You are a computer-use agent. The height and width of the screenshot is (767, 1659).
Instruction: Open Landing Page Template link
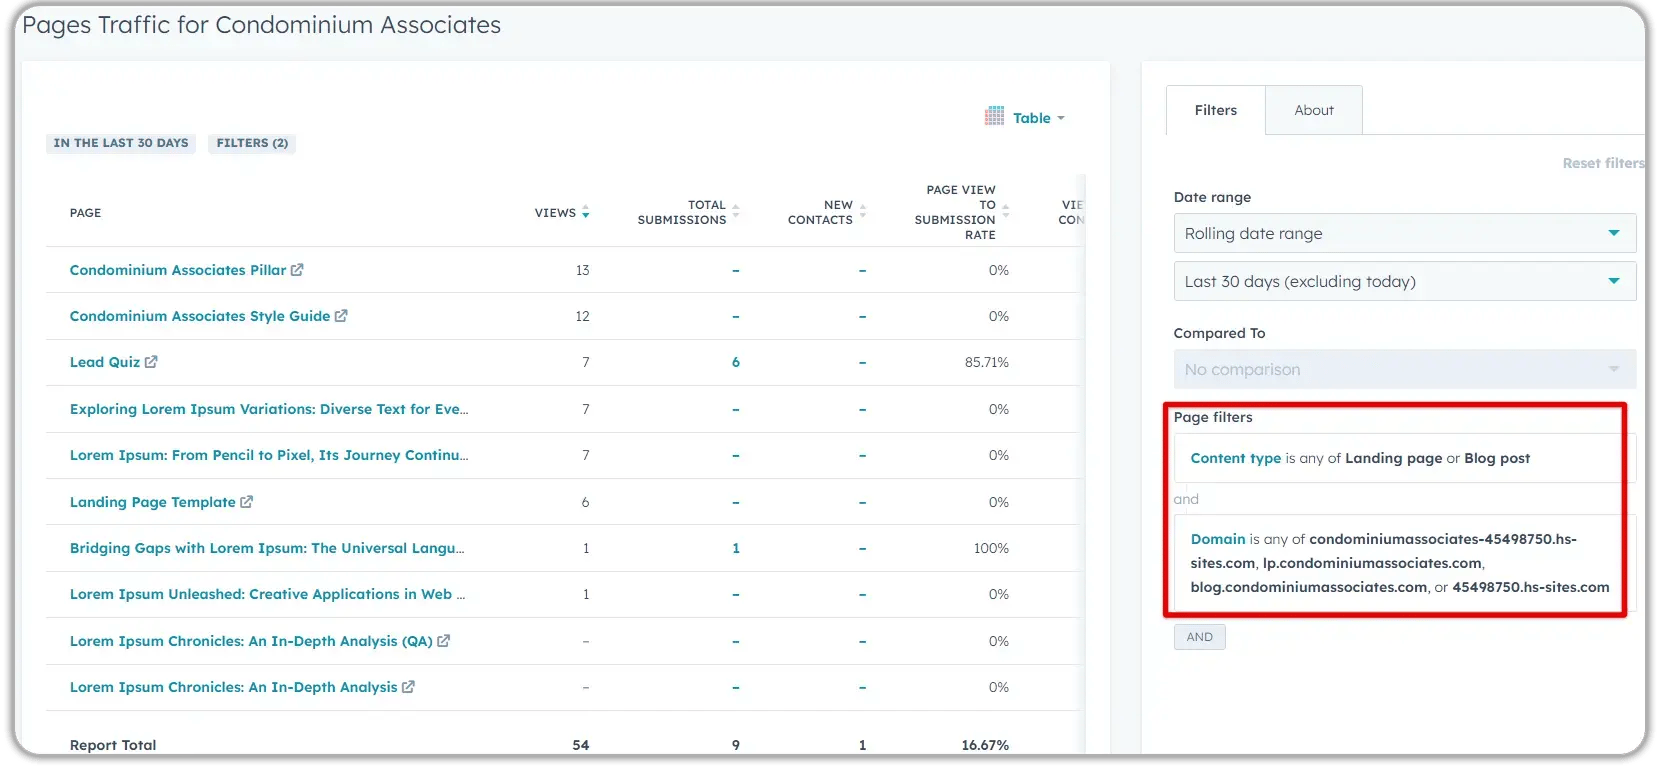[153, 502]
